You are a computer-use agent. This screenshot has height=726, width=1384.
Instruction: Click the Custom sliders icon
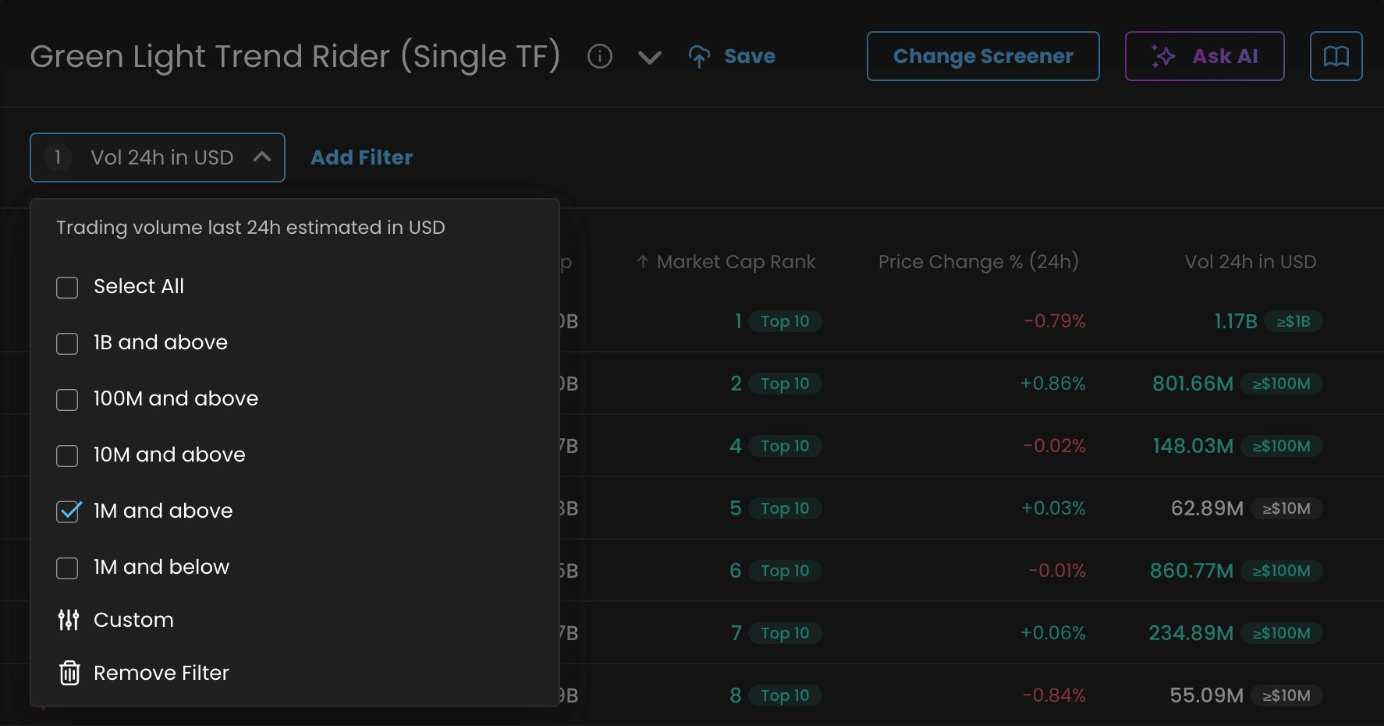click(68, 620)
